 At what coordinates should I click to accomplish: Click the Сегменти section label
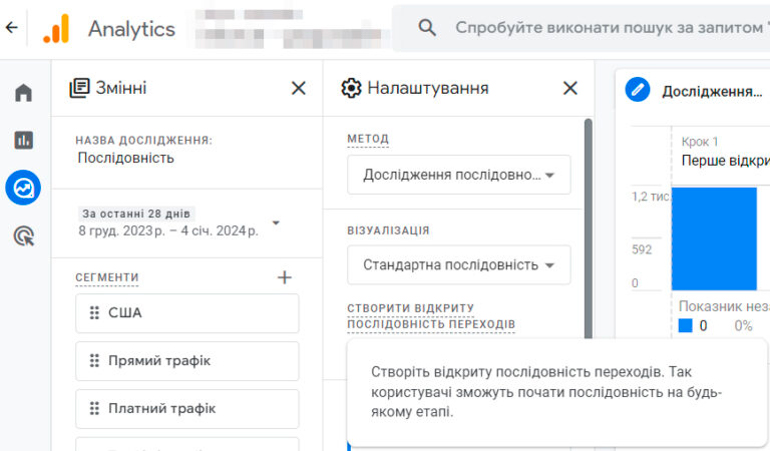107,278
